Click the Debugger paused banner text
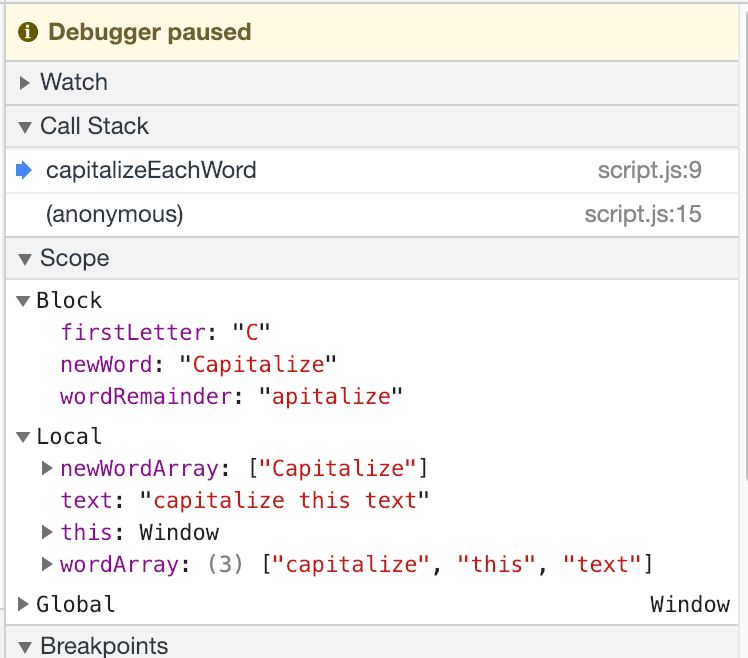The image size is (748, 658). [x=150, y=32]
